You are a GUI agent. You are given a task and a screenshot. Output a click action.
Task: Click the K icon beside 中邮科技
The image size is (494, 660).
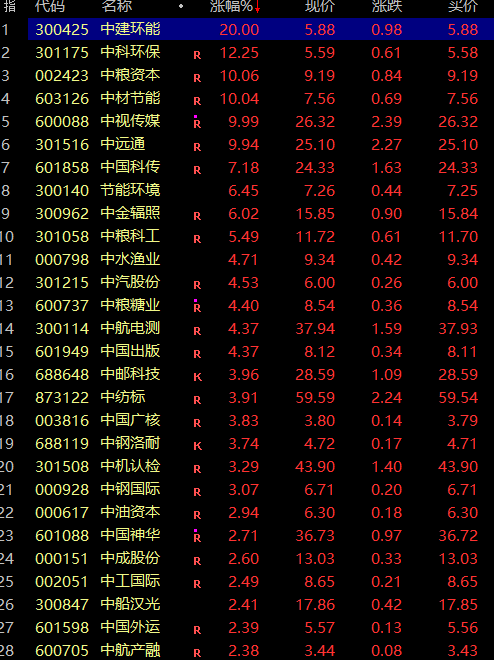coord(197,377)
